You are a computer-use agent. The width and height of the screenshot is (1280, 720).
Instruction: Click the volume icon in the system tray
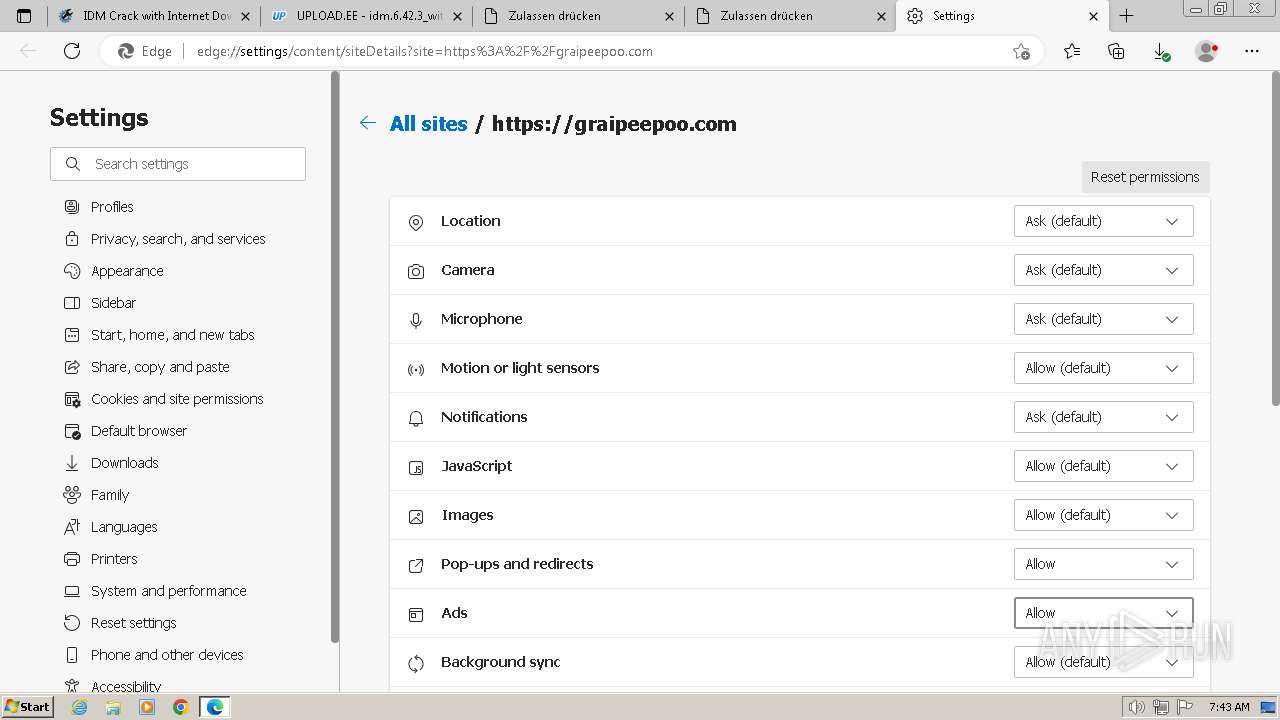[x=1137, y=707]
